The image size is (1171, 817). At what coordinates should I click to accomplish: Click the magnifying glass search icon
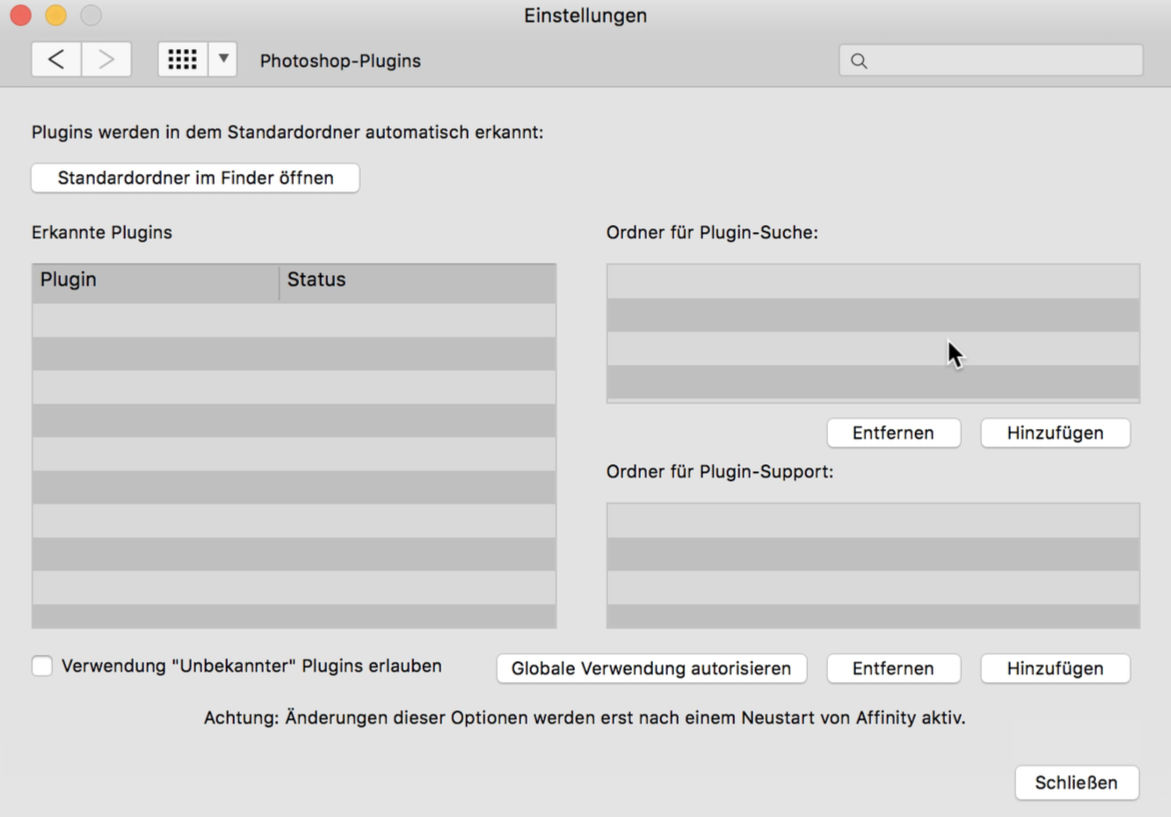[x=859, y=61]
